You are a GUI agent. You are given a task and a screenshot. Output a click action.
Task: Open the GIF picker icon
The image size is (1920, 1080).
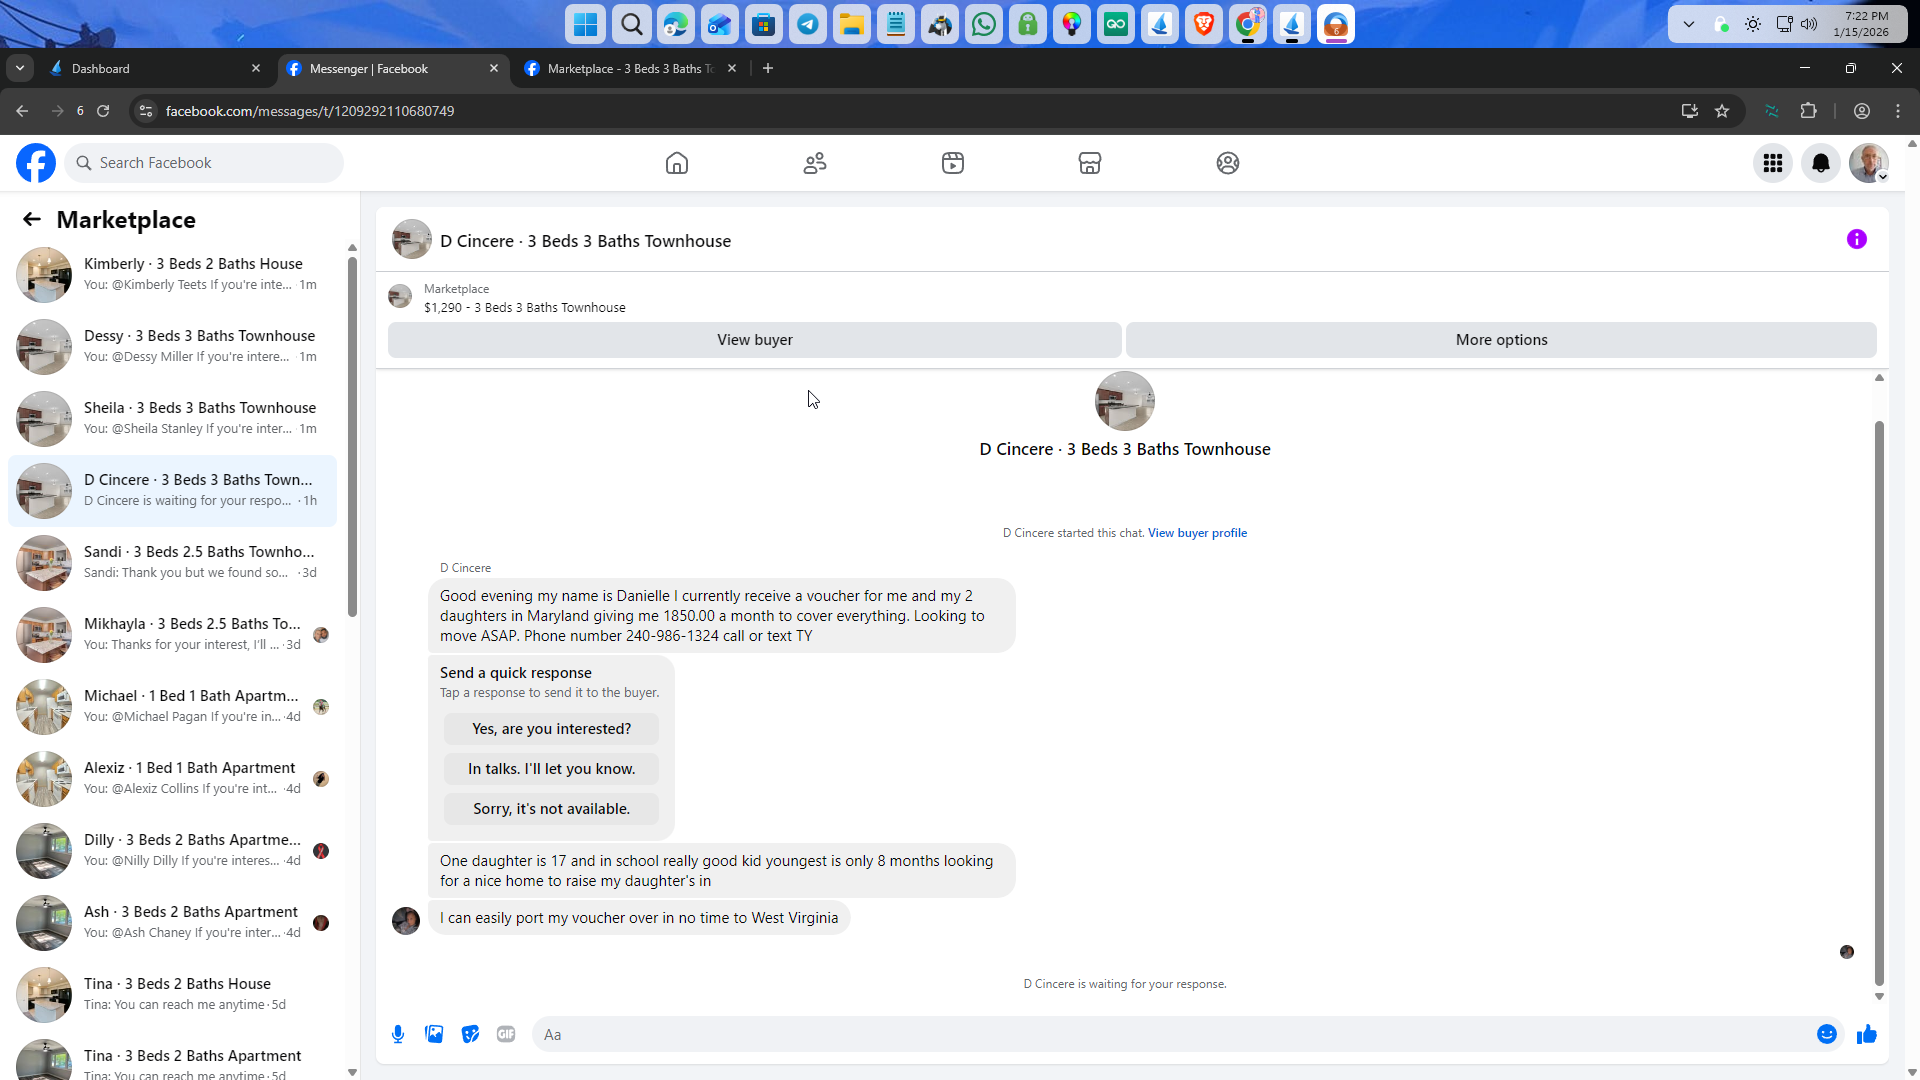point(506,1034)
